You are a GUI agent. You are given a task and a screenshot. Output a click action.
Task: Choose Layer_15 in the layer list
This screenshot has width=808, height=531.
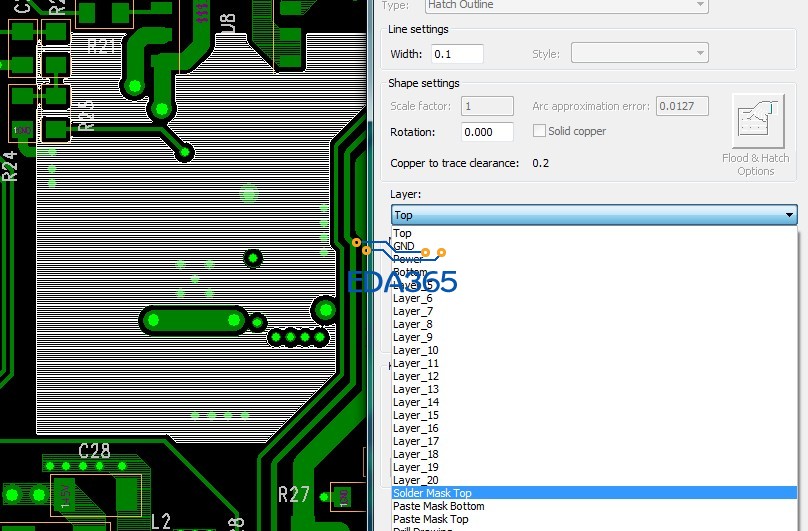pyautogui.click(x=415, y=415)
